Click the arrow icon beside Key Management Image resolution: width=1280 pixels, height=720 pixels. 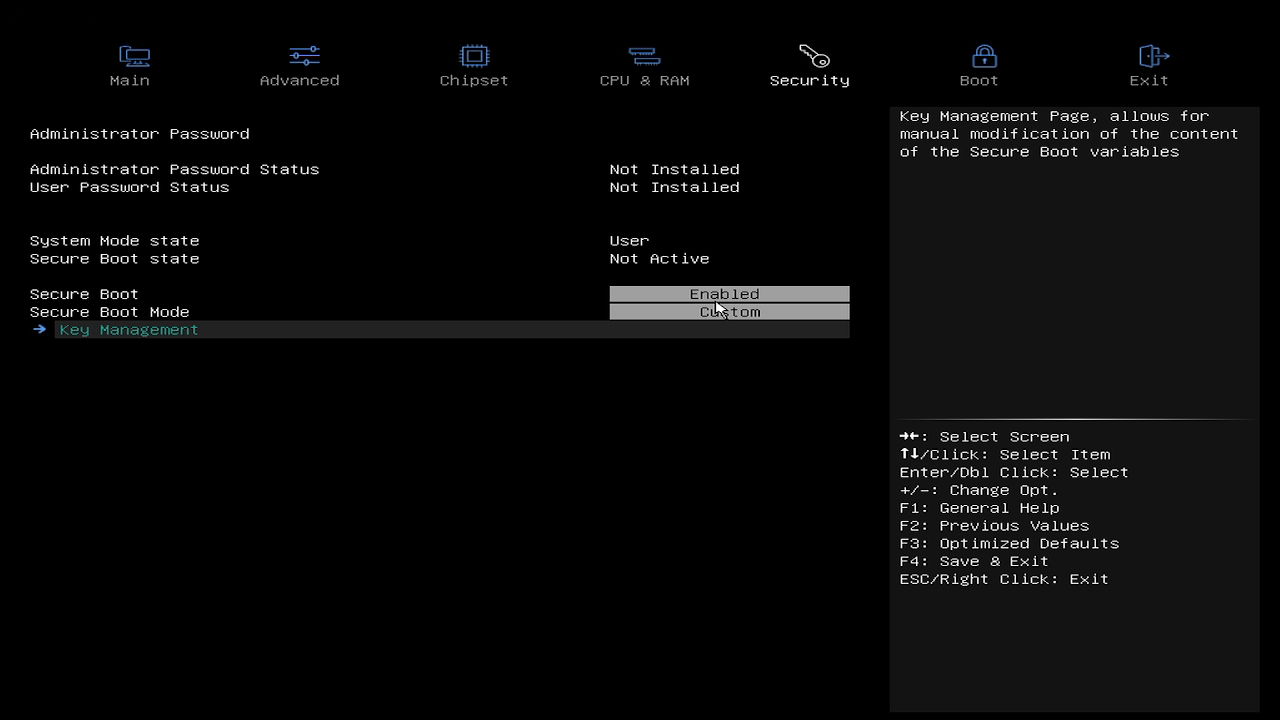pyautogui.click(x=39, y=329)
